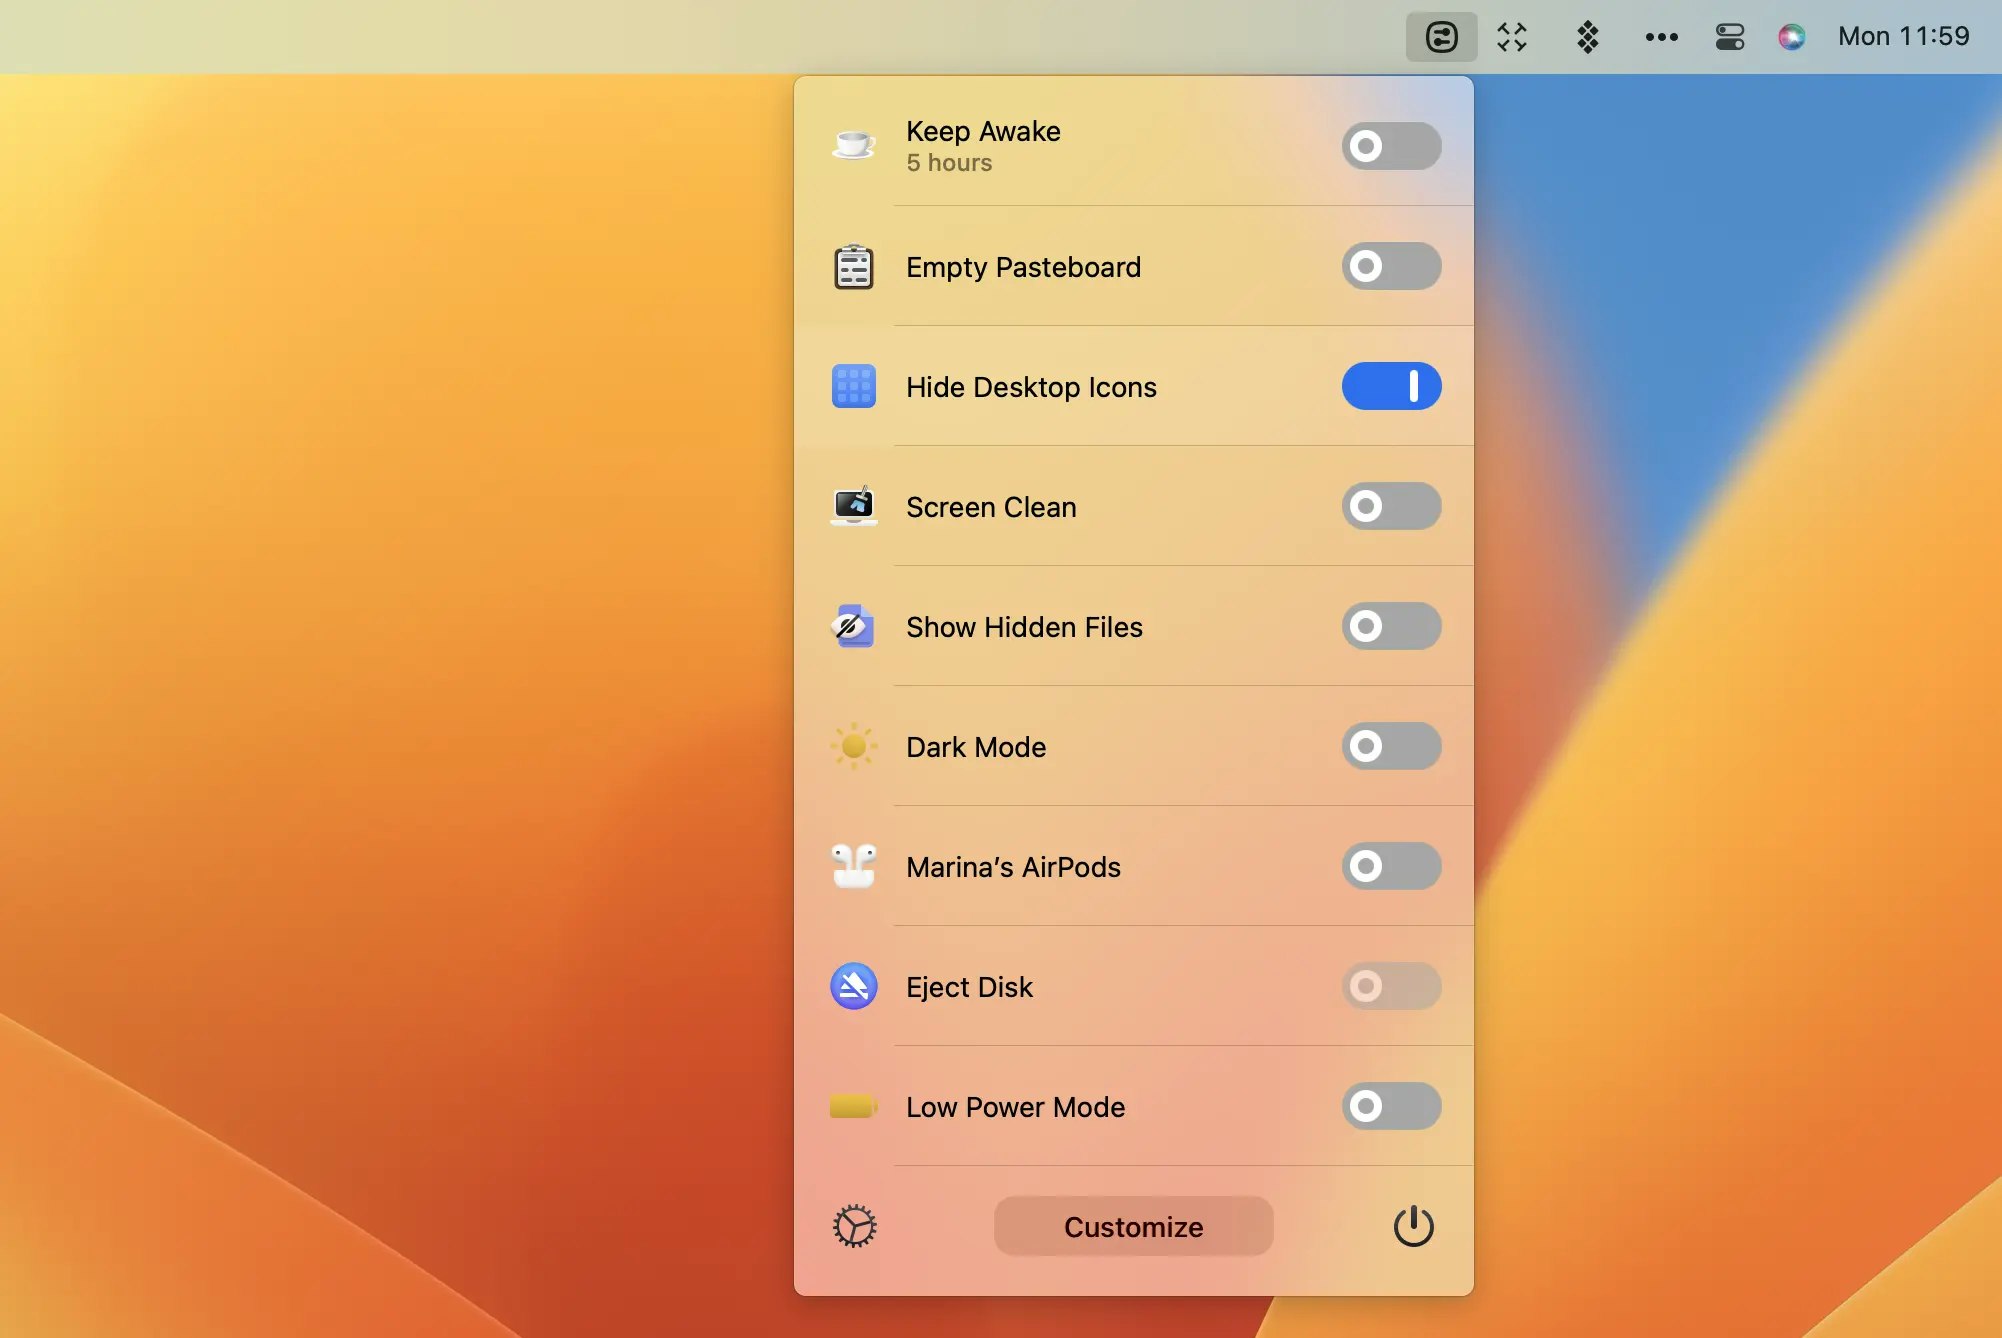2002x1338 pixels.
Task: Click the '5 hours' duration text
Action: tap(949, 163)
